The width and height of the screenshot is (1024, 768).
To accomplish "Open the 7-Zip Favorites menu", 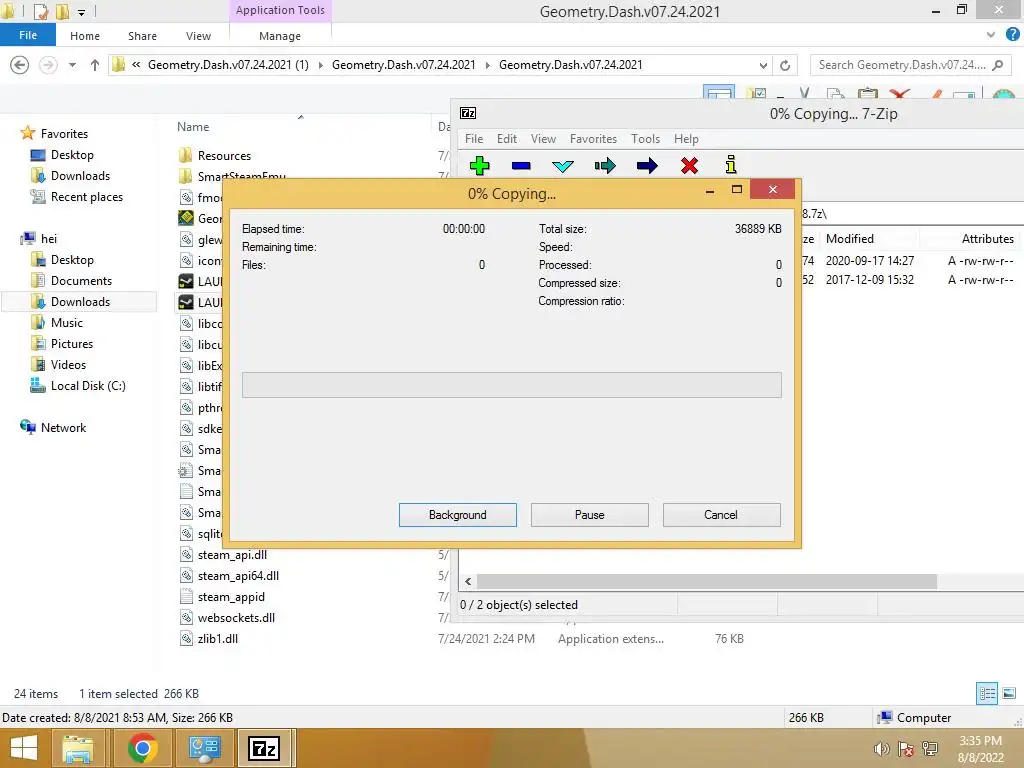I will (x=593, y=138).
